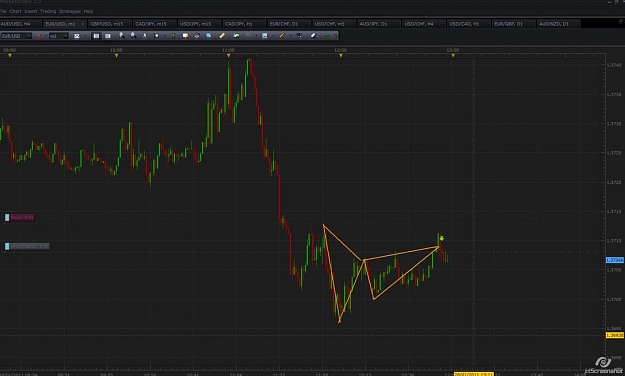This screenshot has width=625, height=376.
Task: Switch to the EUR/CHF, D1 chart tab
Action: 289,24
